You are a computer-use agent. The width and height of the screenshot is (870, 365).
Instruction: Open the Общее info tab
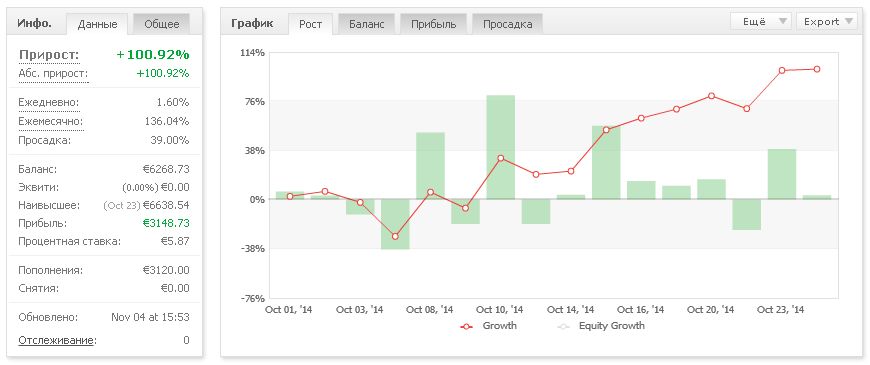click(x=161, y=24)
